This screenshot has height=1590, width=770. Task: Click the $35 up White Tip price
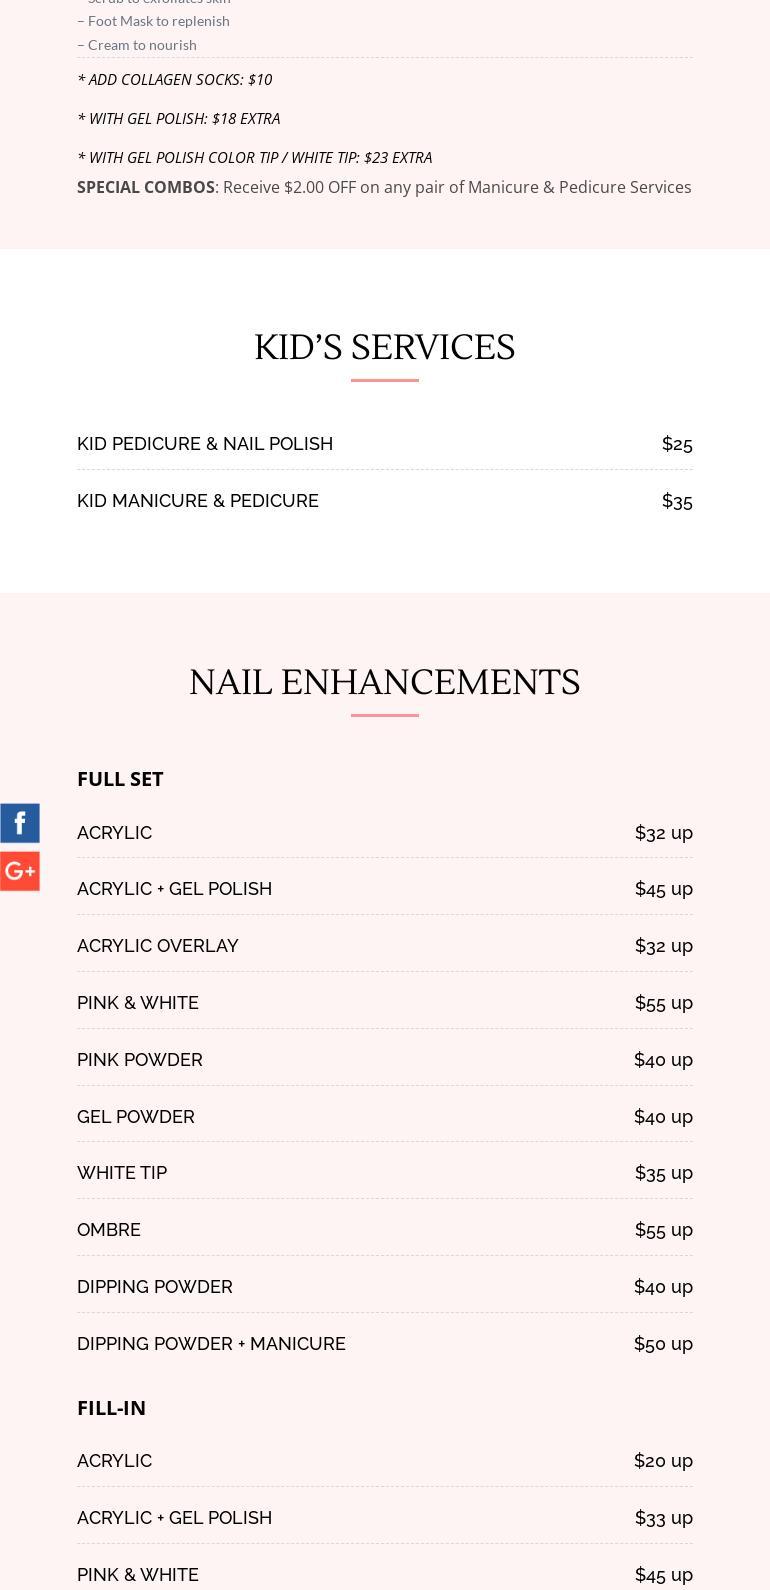(664, 1172)
